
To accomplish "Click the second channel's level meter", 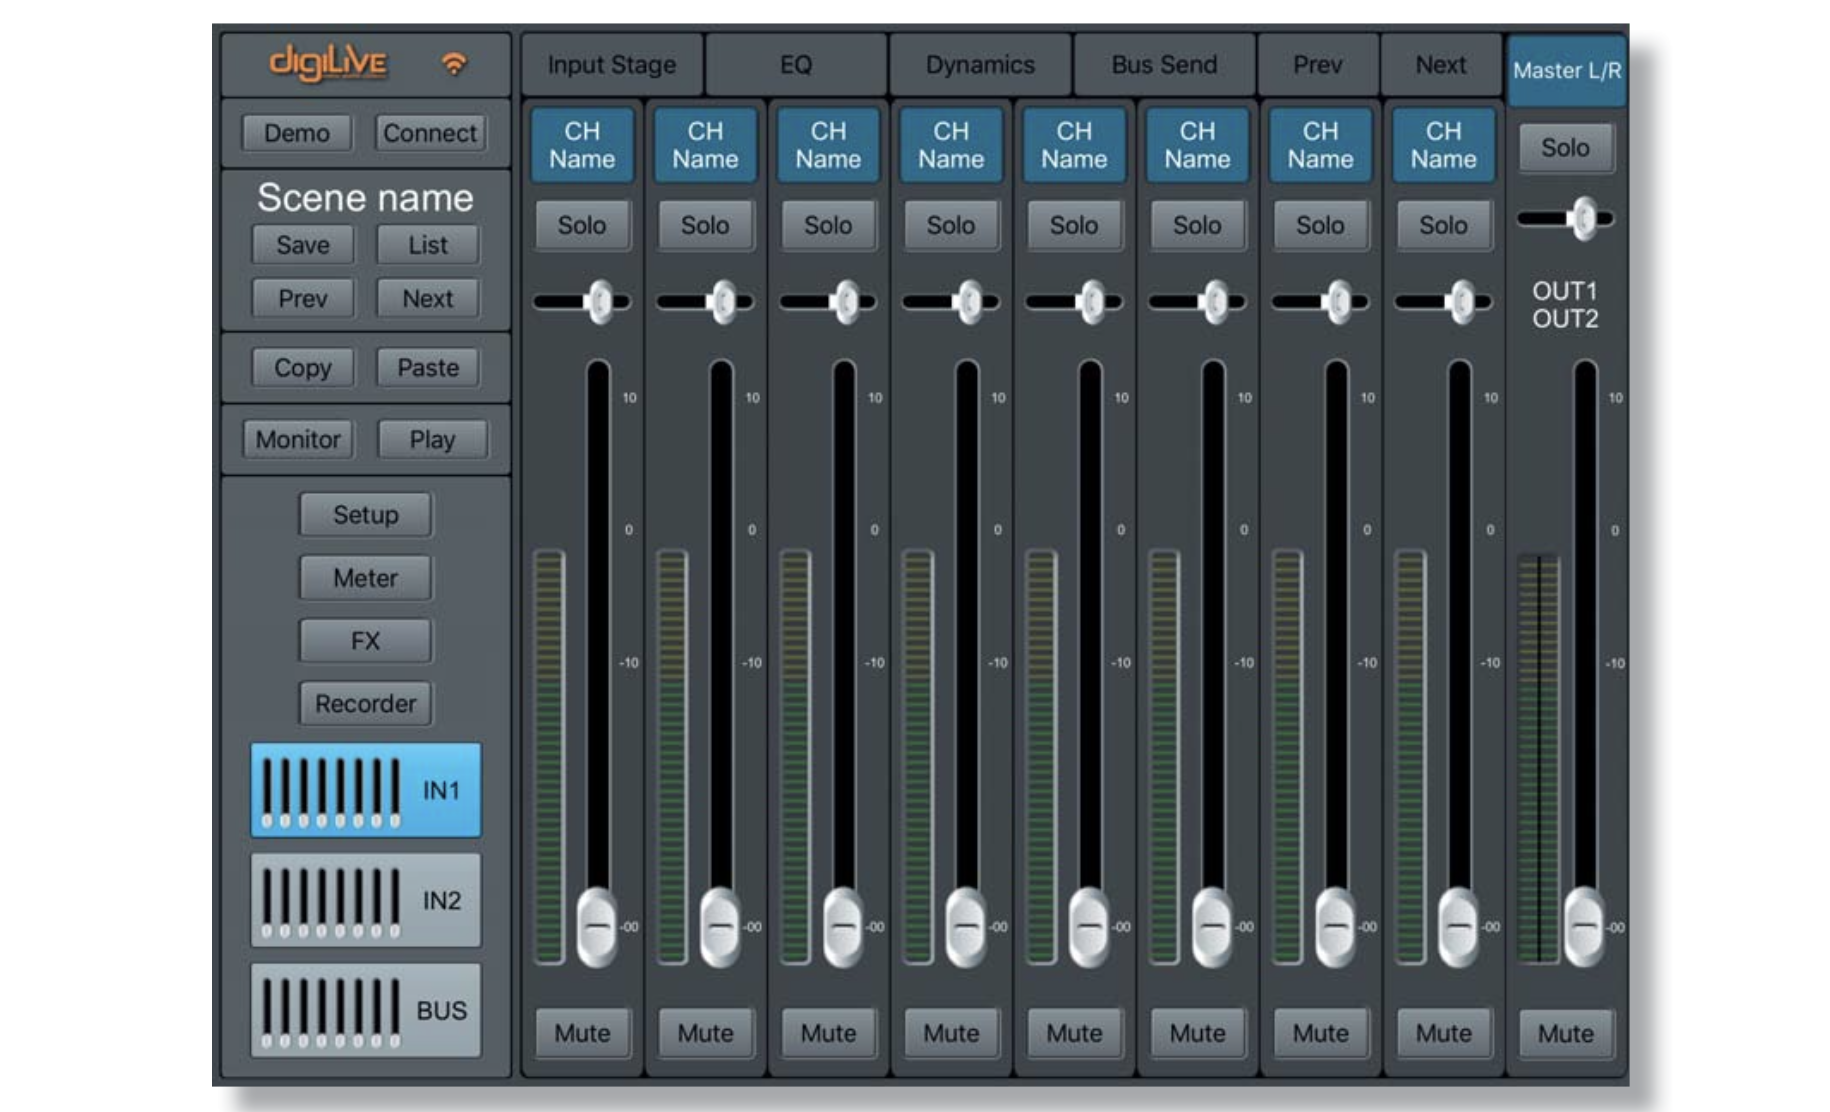I will pyautogui.click(x=672, y=757).
